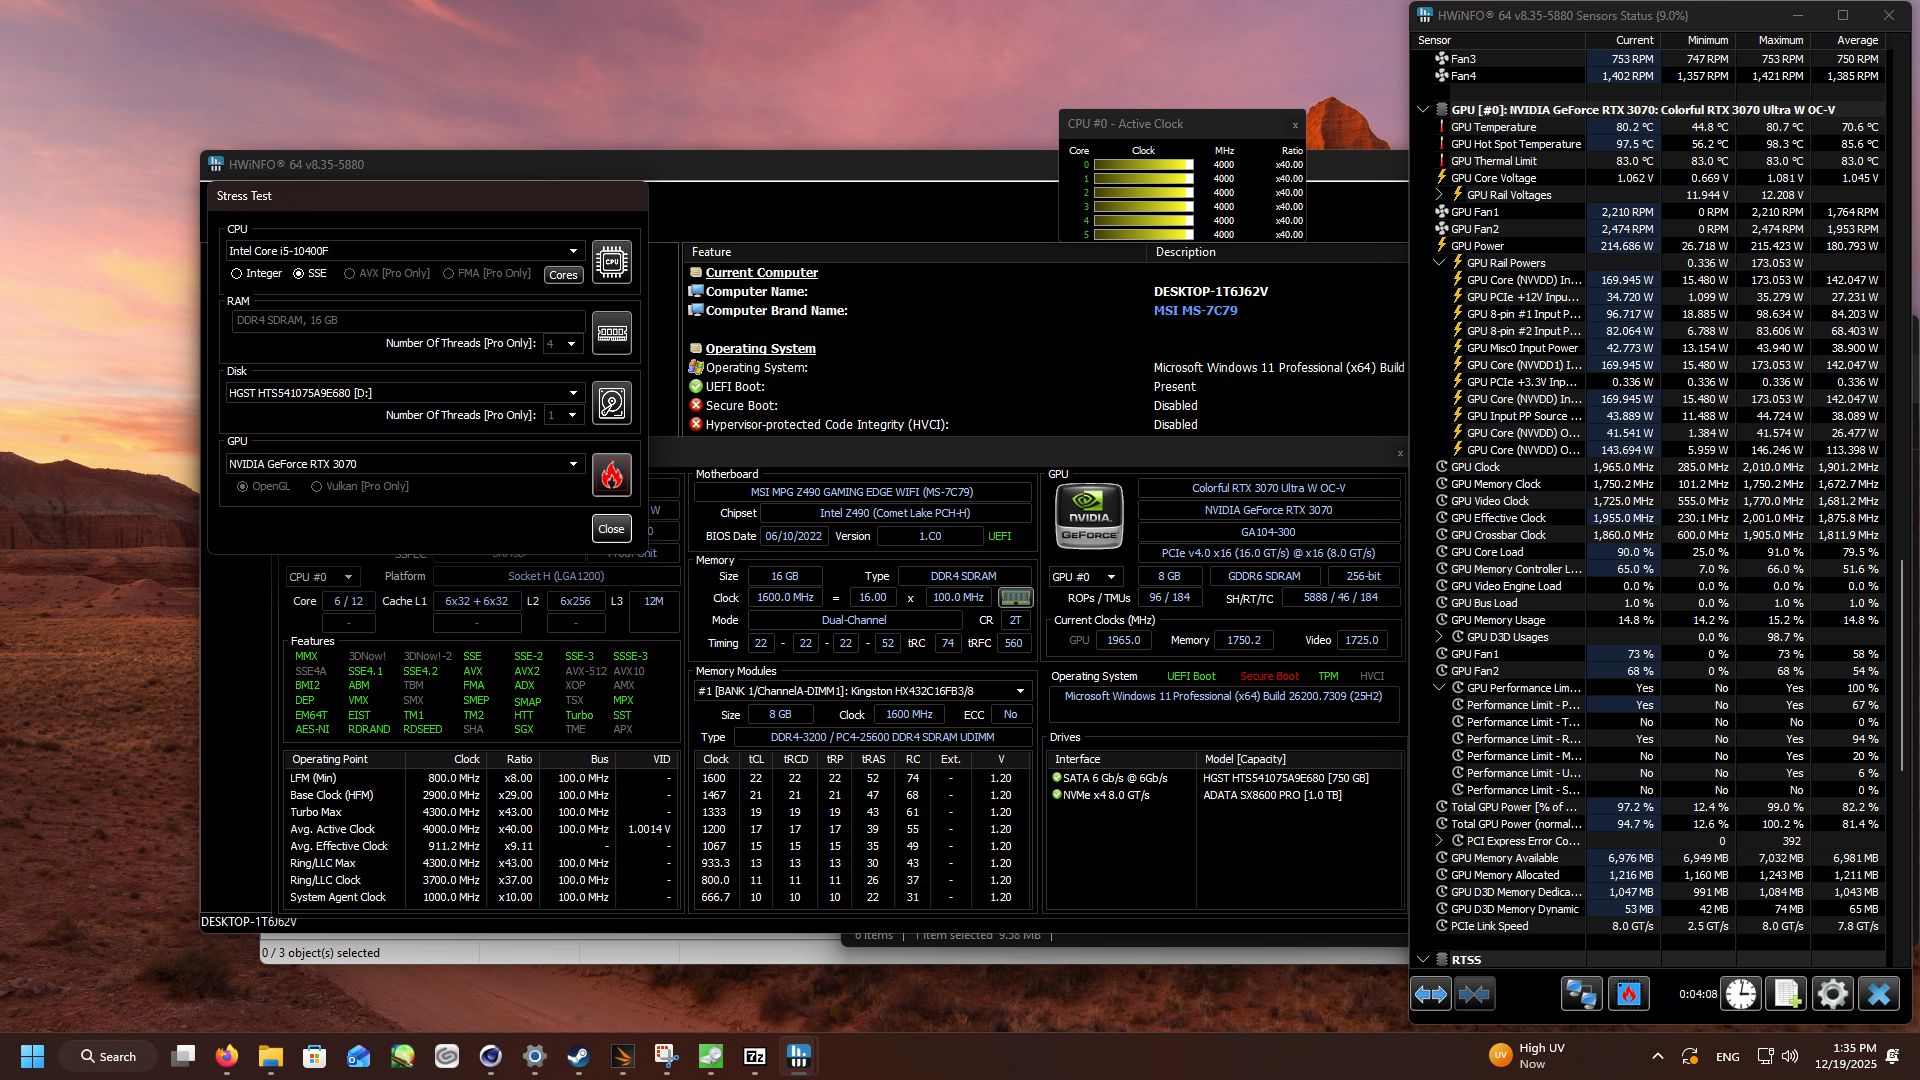Open the memory module BANK 1 dropdown
This screenshot has width=1920, height=1080.
(862, 691)
